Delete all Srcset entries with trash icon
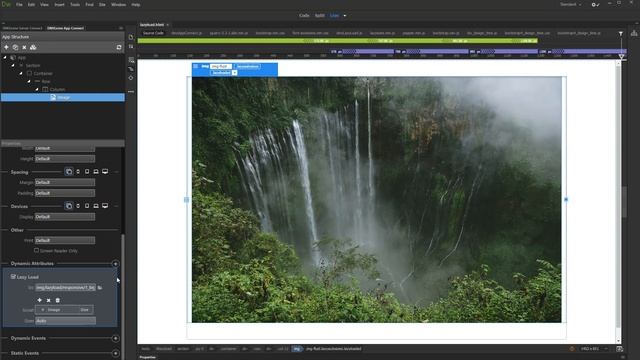The image size is (640, 360). pyautogui.click(x=58, y=300)
